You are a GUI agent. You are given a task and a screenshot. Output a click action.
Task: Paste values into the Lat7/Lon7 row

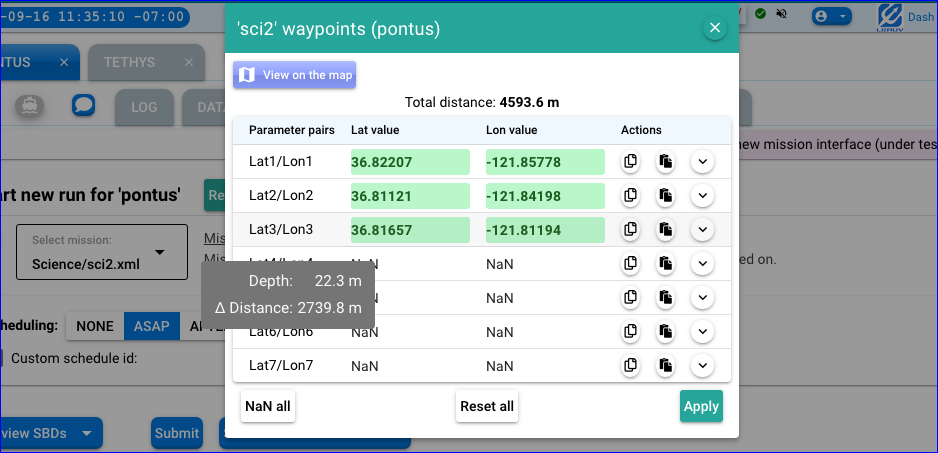[x=665, y=366]
